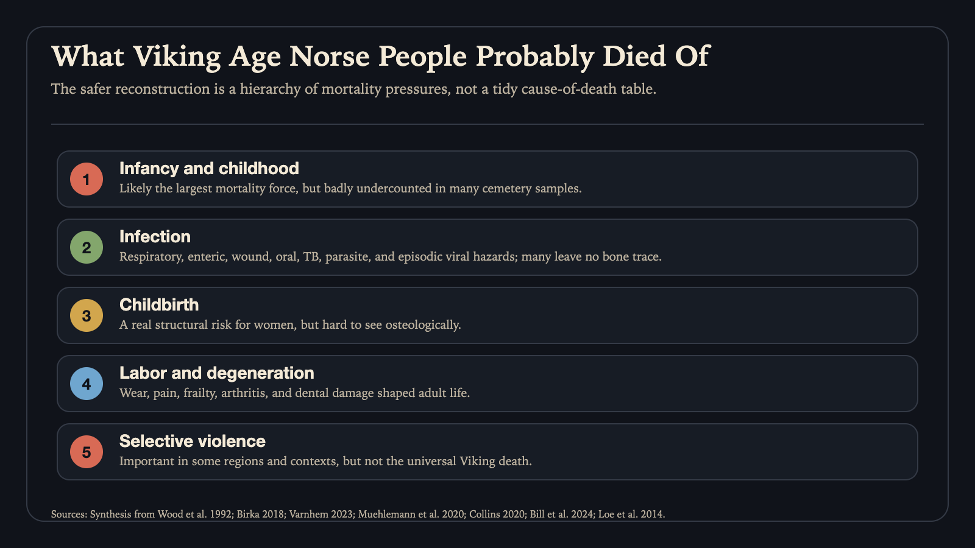
Task: Click the yellow number 3 circle badge
Action: (x=86, y=316)
